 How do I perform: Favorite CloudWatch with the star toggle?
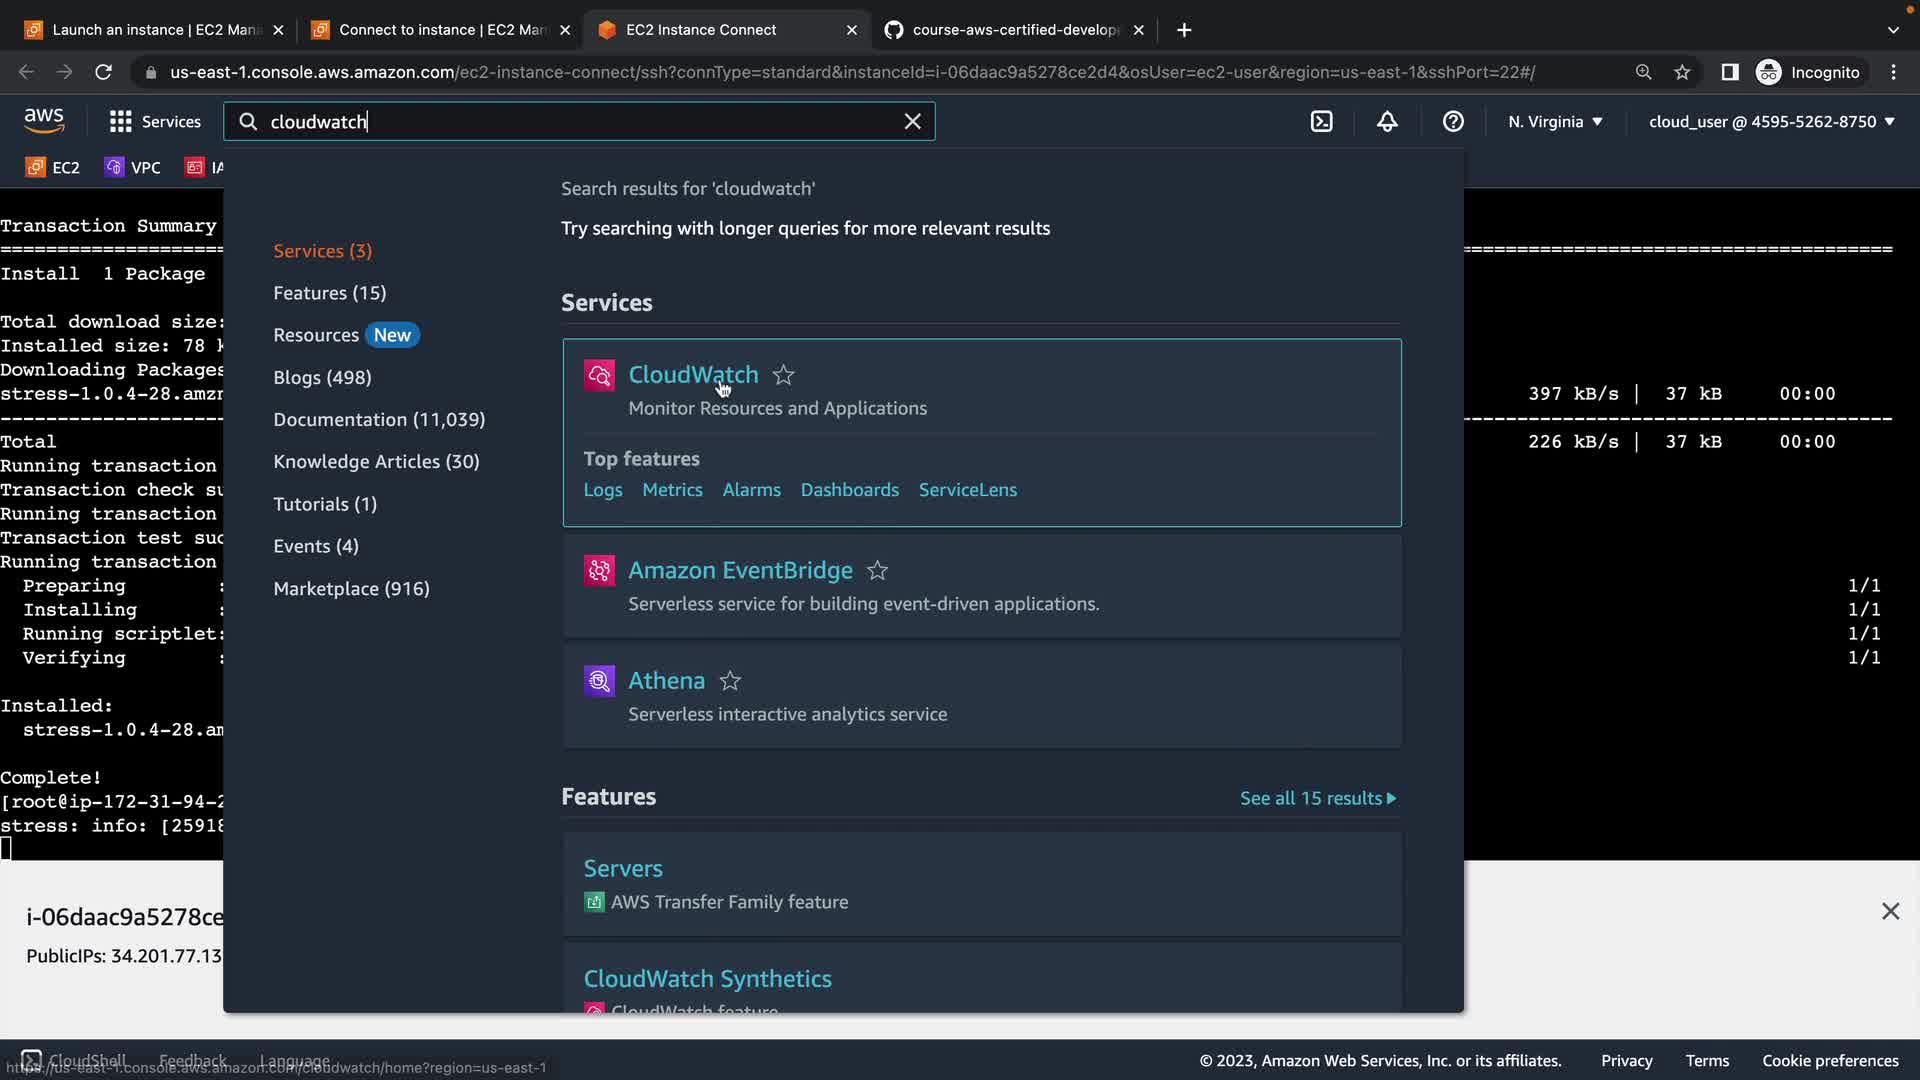pyautogui.click(x=784, y=375)
